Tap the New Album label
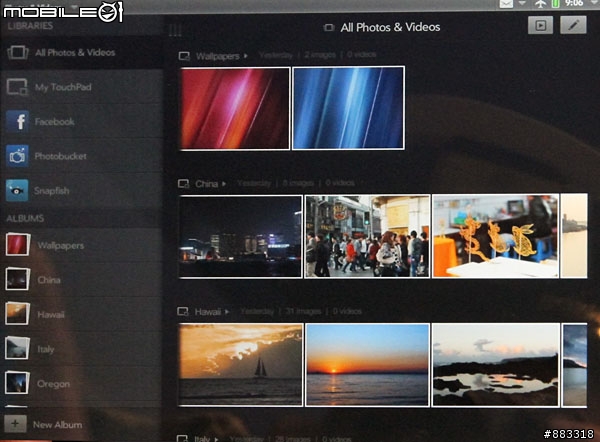This screenshot has height=442, width=600. (57, 424)
